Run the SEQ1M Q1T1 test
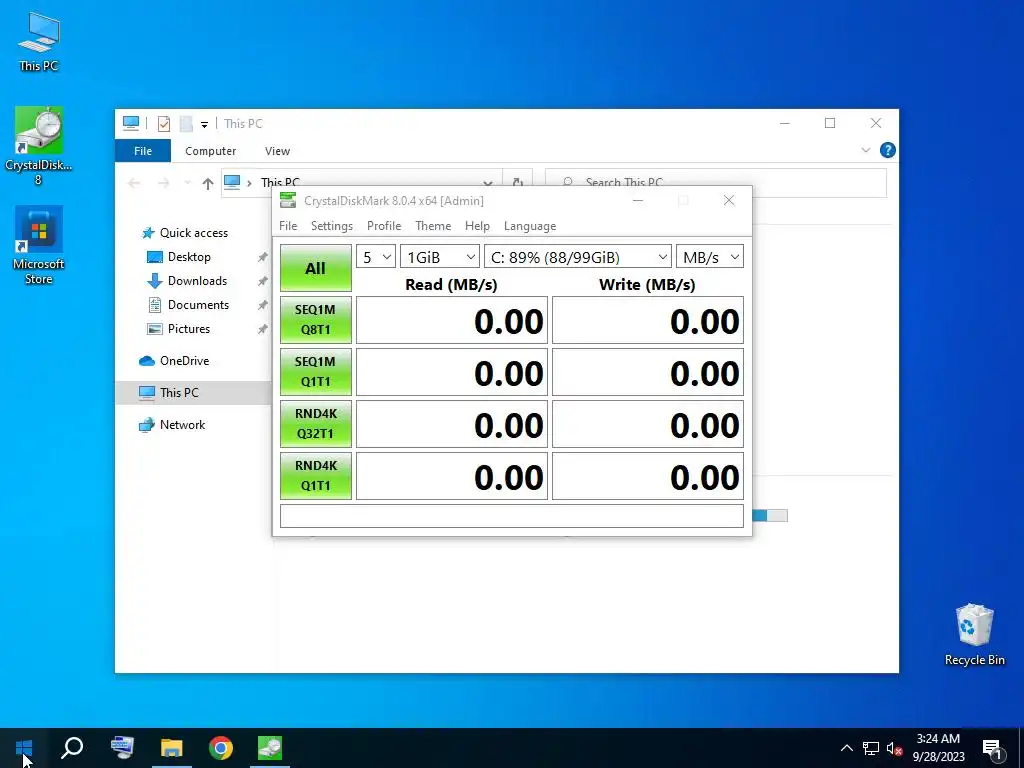This screenshot has height=768, width=1024. [x=315, y=372]
